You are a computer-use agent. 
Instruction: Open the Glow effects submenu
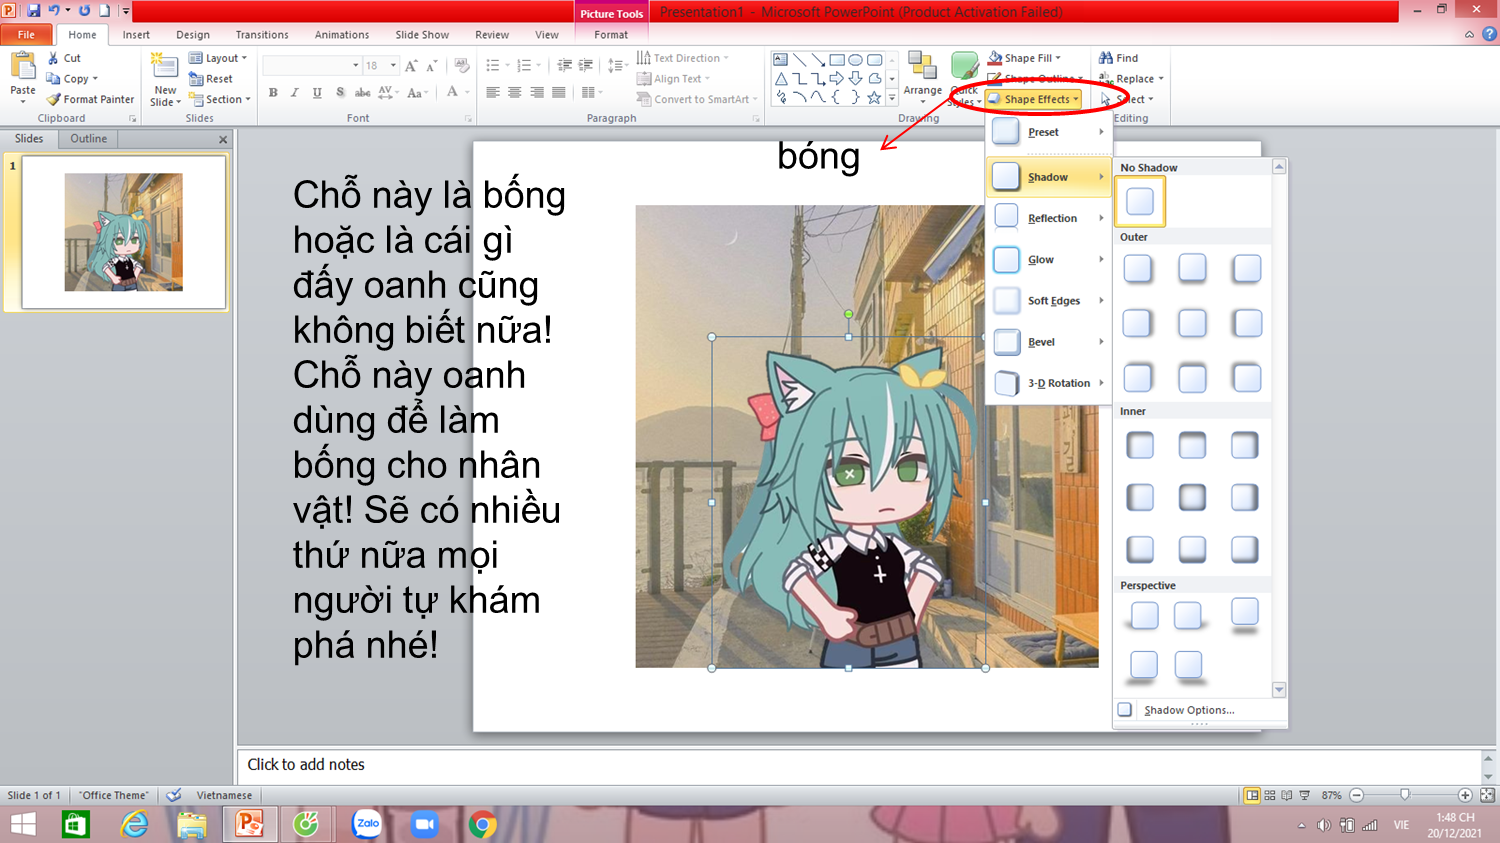[x=1049, y=259]
